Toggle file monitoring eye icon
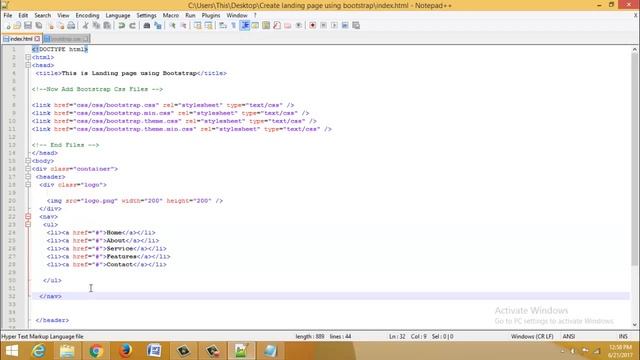 [x=299, y=25]
